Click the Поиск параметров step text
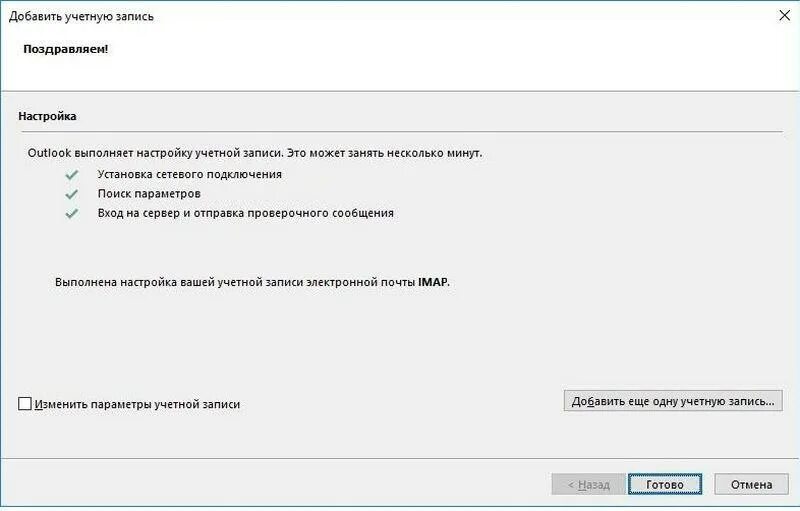 (149, 194)
